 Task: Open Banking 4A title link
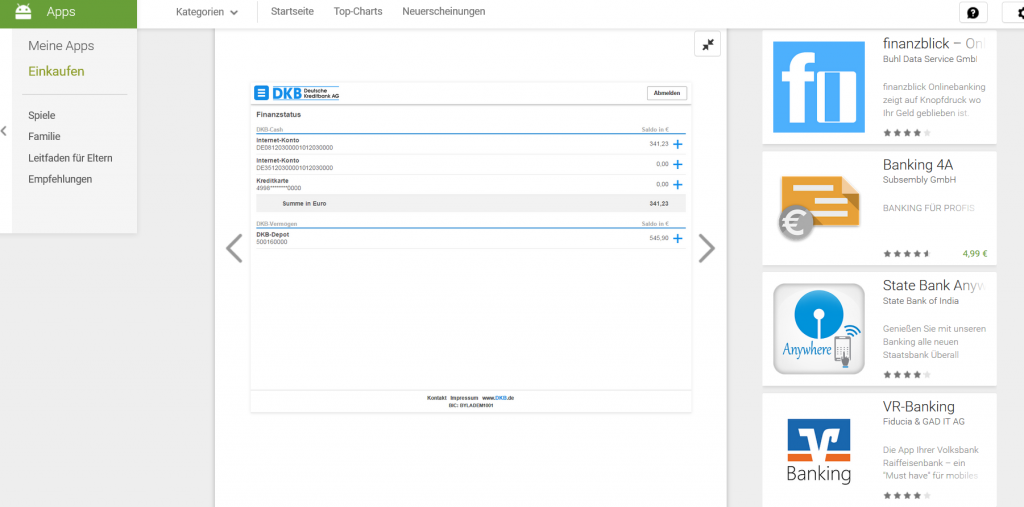click(x=918, y=165)
